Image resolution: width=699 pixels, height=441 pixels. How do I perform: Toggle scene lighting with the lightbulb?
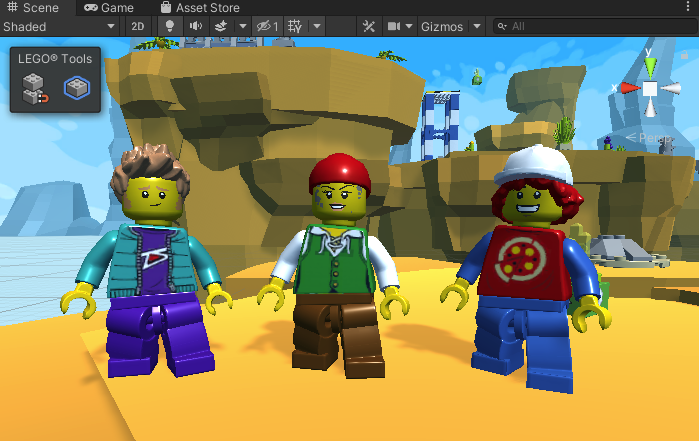[169, 26]
